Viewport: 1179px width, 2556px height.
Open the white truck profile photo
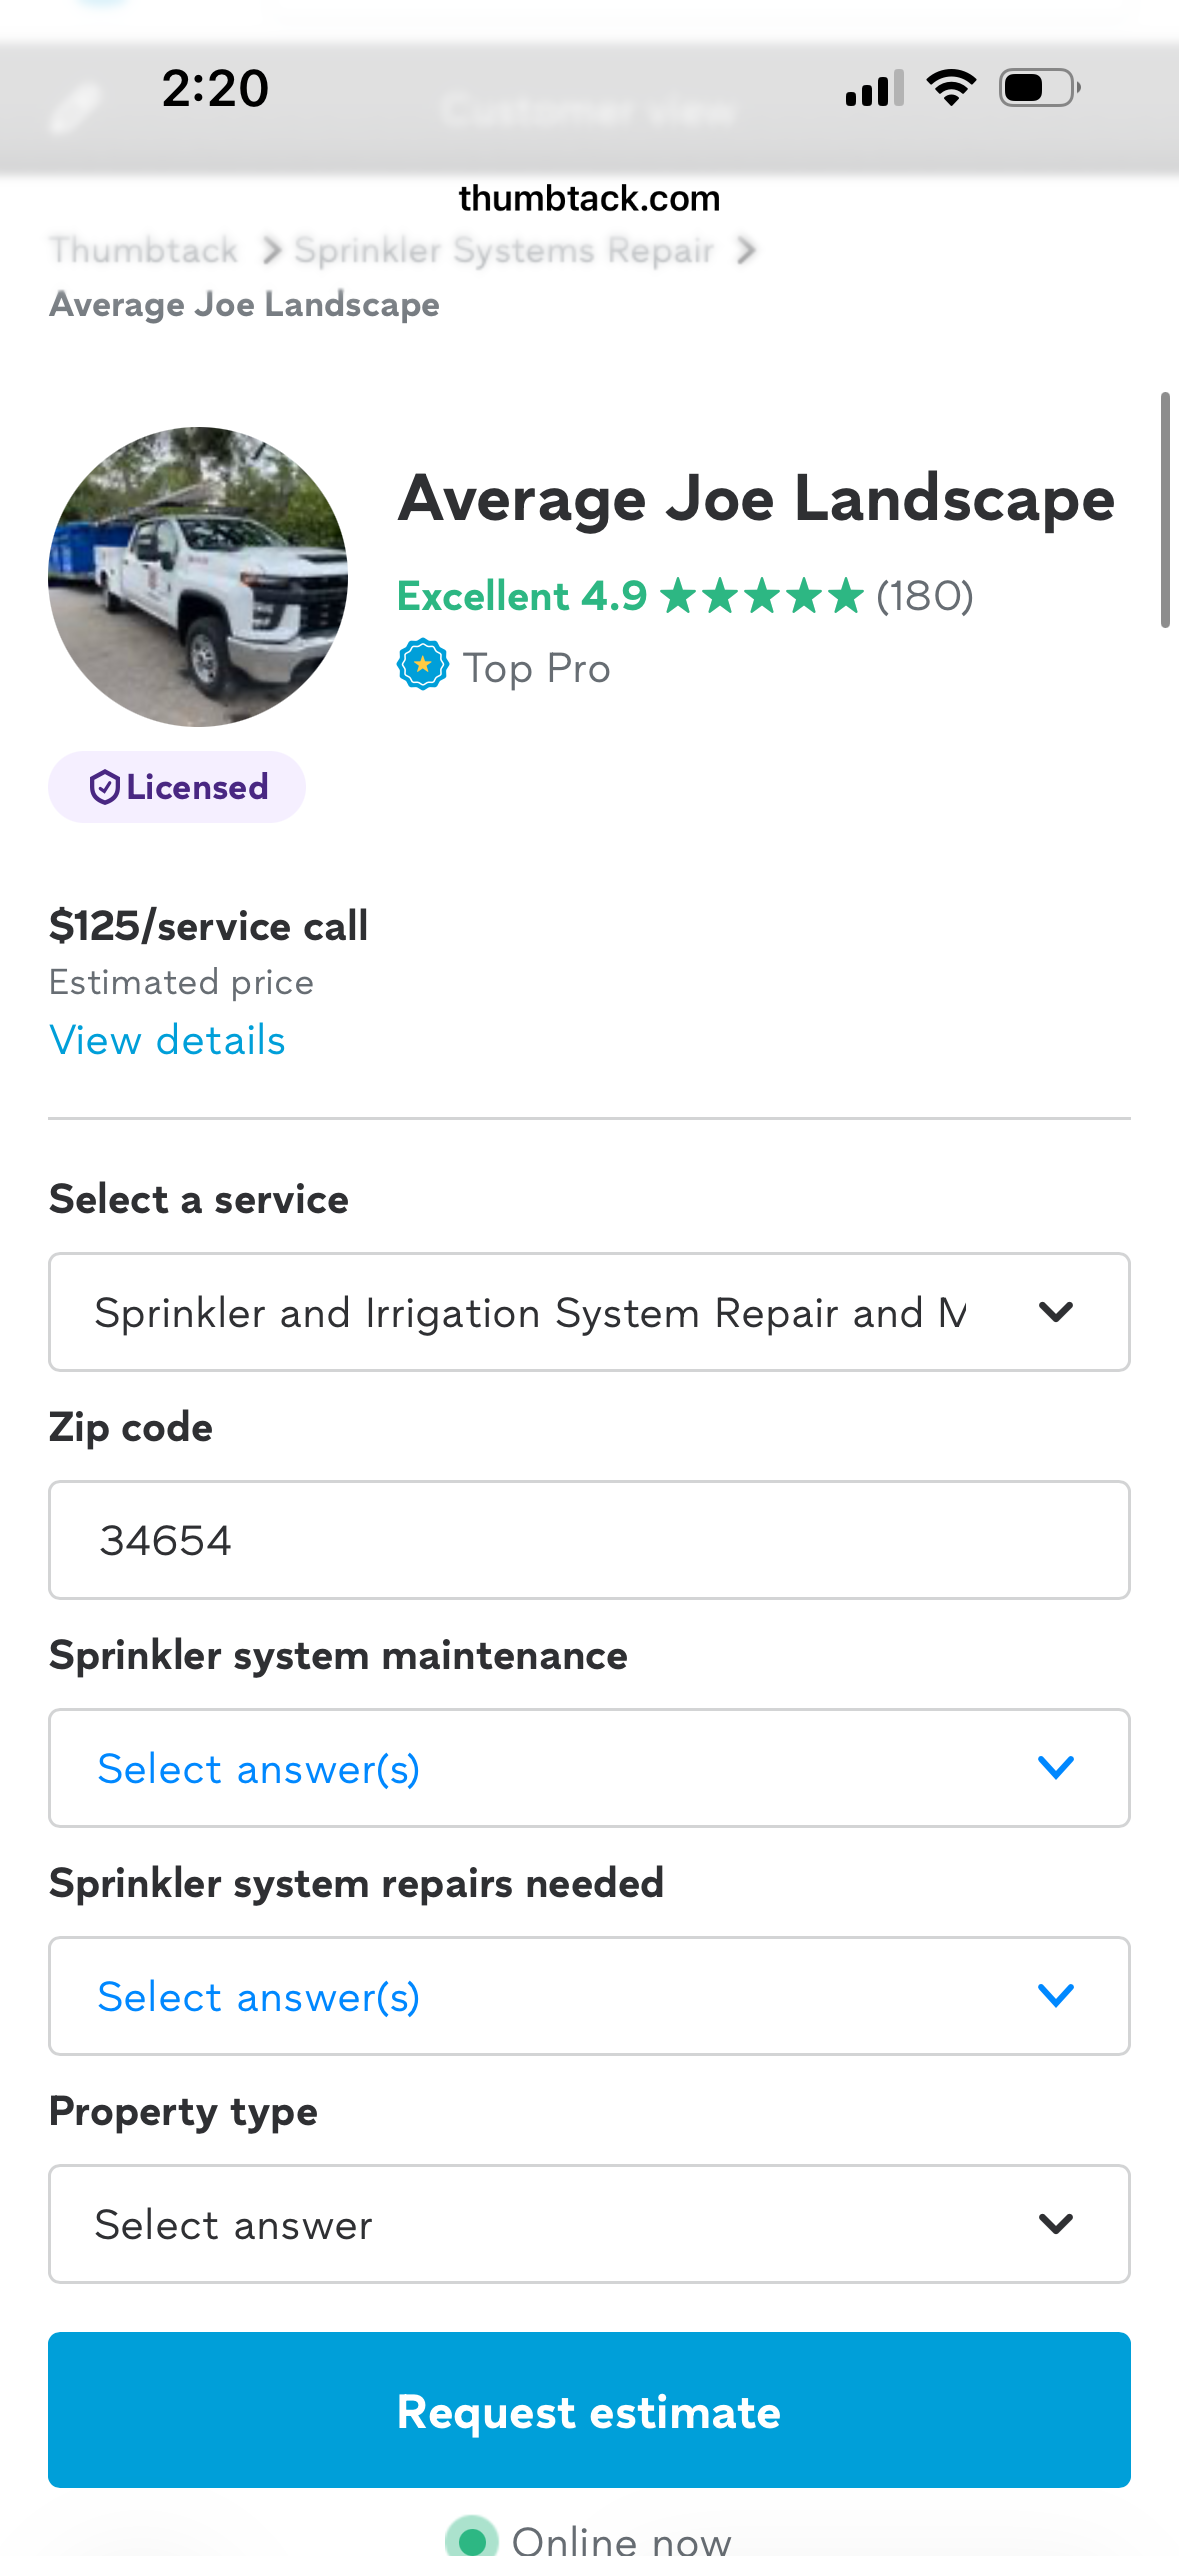(x=198, y=577)
